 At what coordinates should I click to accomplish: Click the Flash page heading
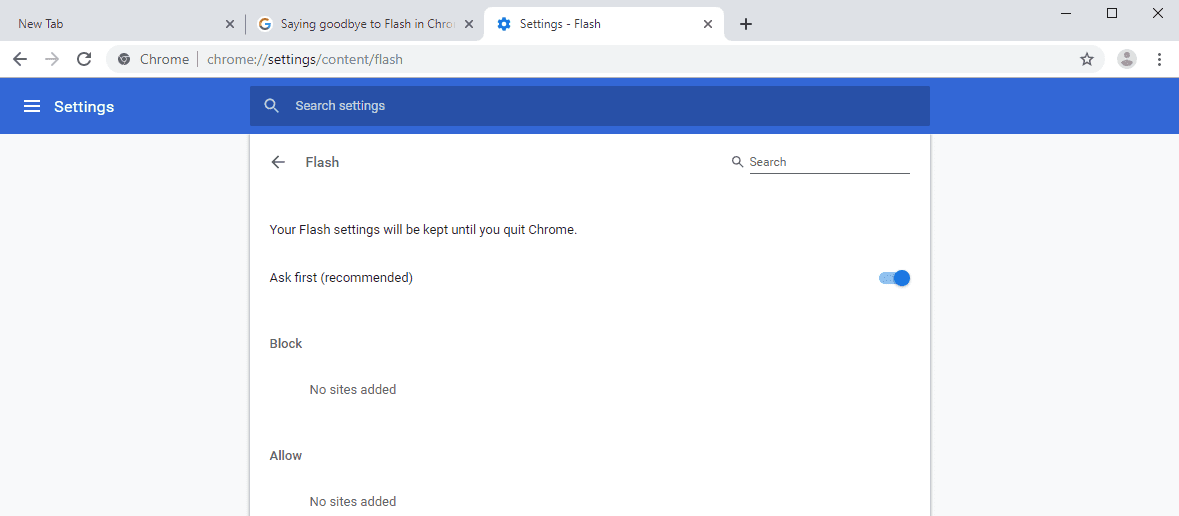tap(322, 162)
